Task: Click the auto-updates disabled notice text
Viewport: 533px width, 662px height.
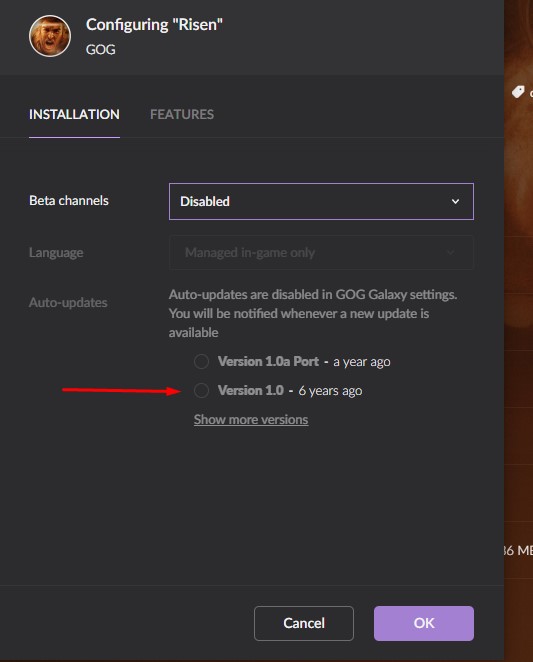Action: coord(313,313)
